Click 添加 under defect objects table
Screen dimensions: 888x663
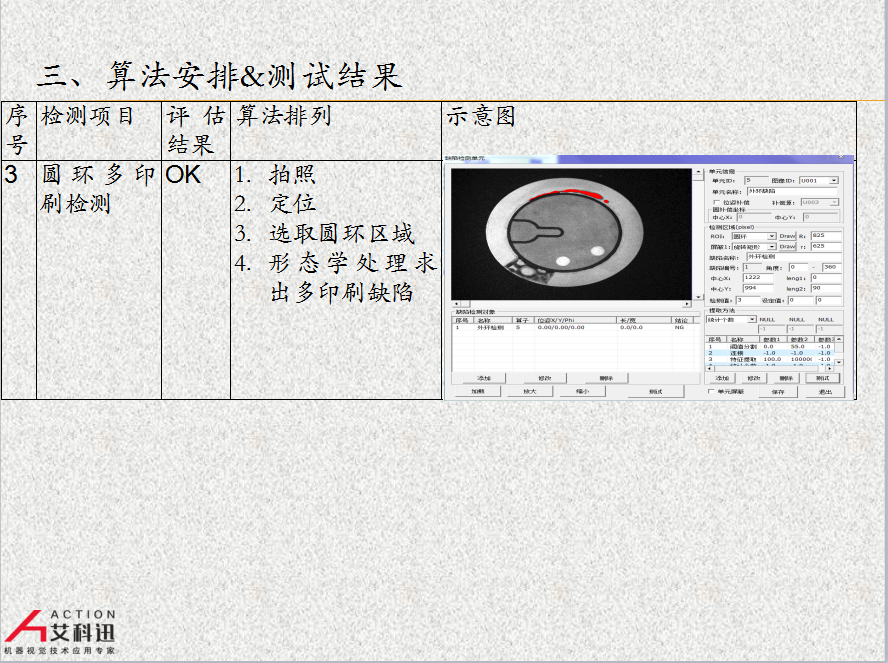click(x=483, y=378)
